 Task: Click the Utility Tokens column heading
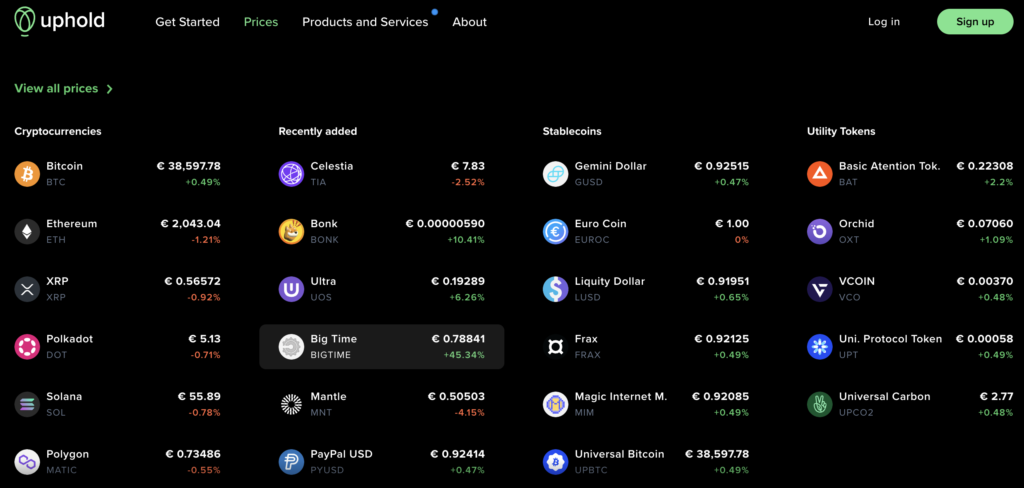tap(841, 131)
